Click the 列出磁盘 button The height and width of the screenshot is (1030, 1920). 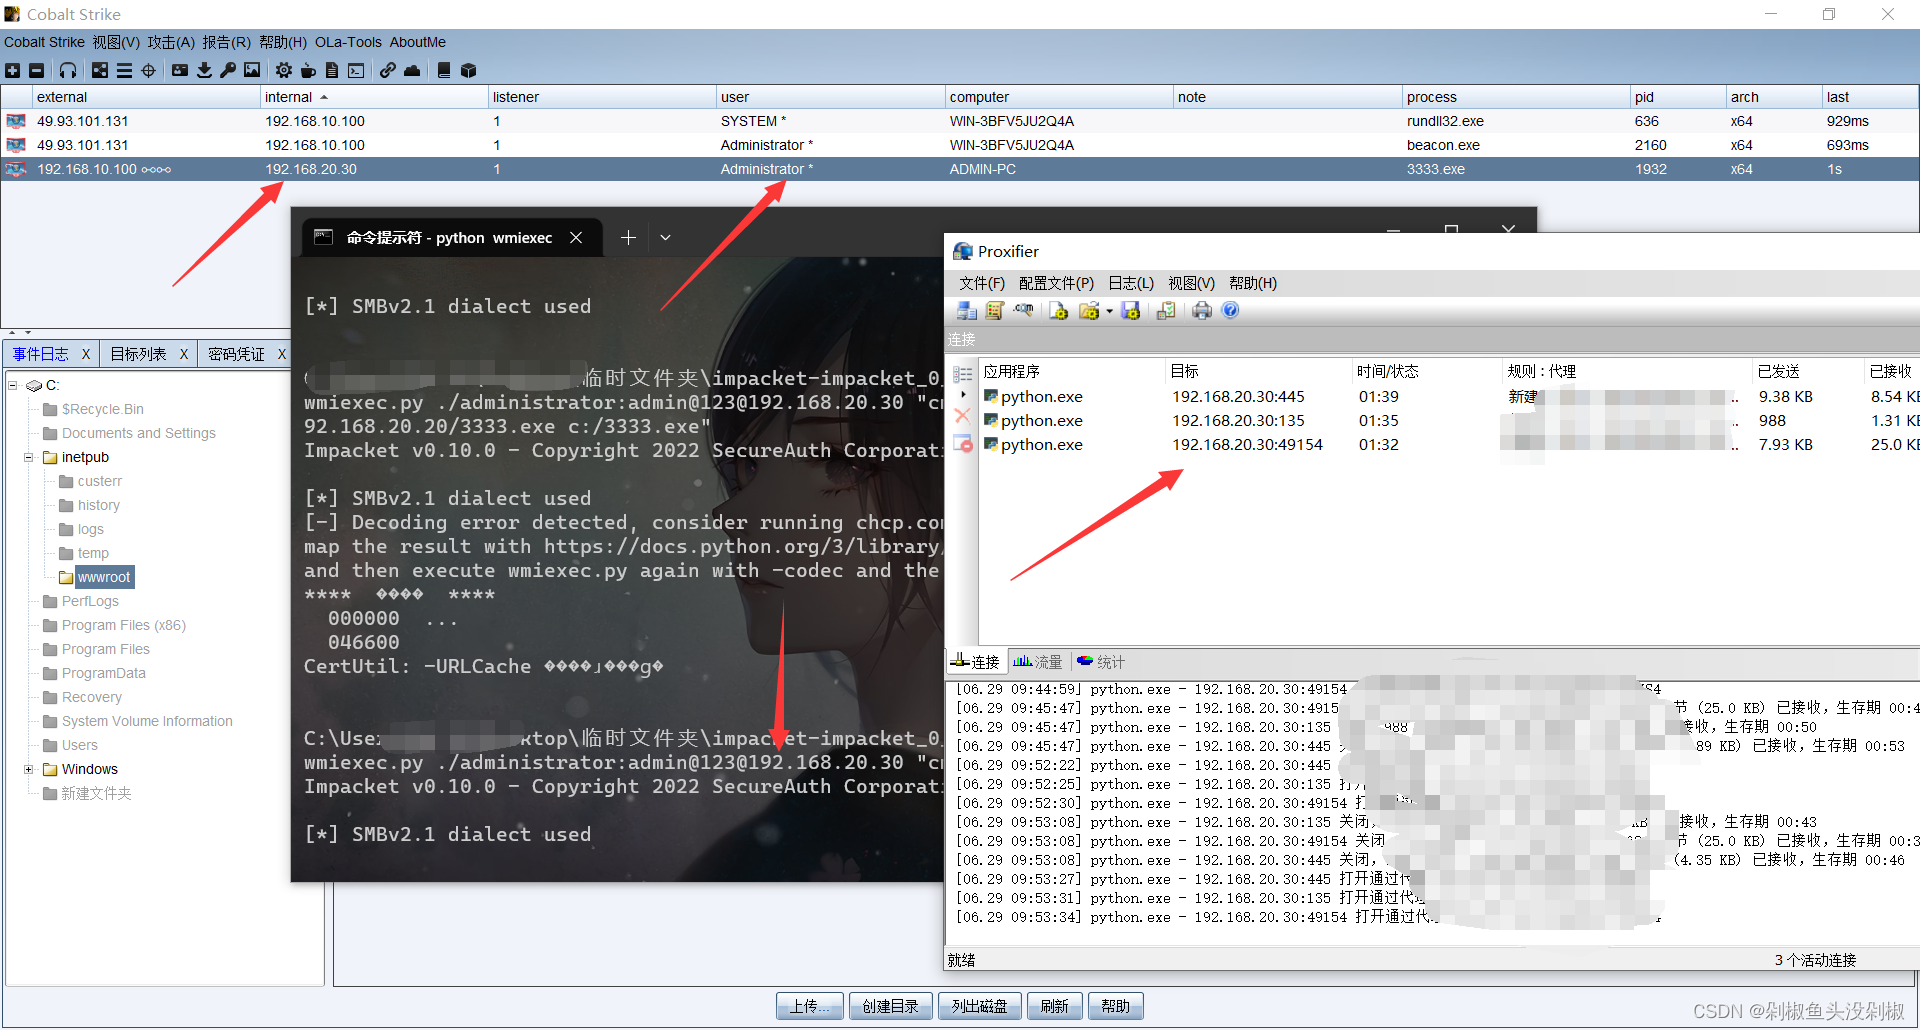point(980,1006)
